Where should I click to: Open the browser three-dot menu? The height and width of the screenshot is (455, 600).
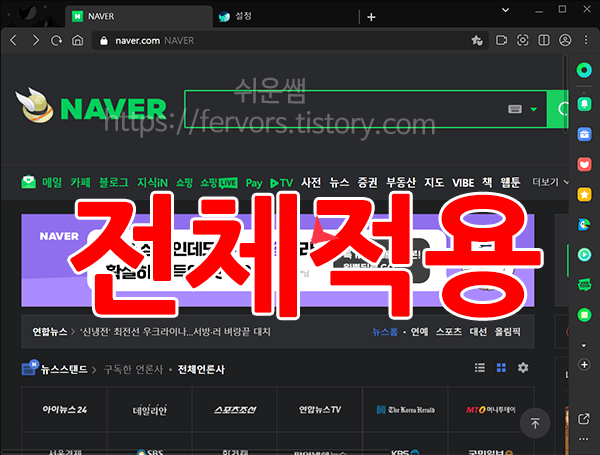[x=586, y=40]
